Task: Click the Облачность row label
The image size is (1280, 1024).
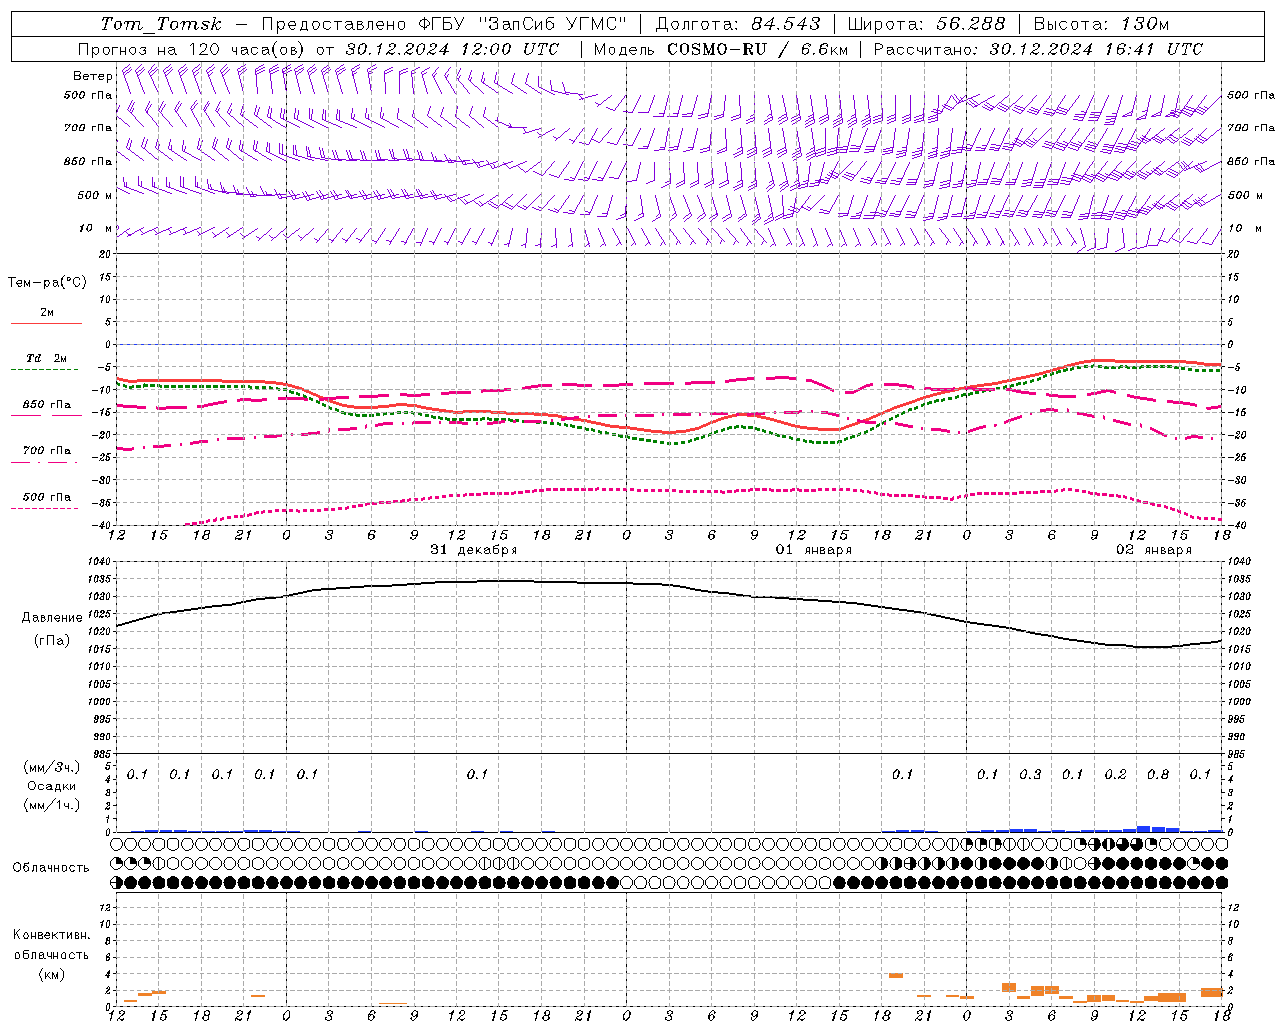Action: pyautogui.click(x=51, y=868)
